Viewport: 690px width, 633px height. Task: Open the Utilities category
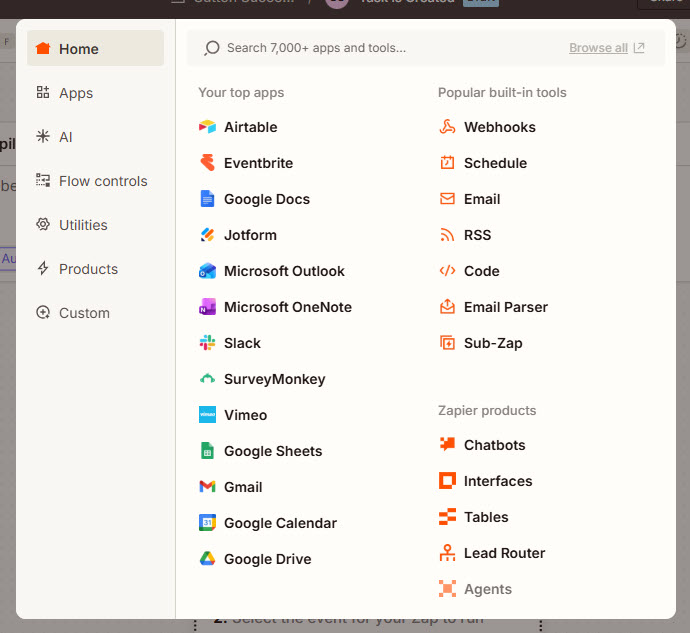point(95,225)
